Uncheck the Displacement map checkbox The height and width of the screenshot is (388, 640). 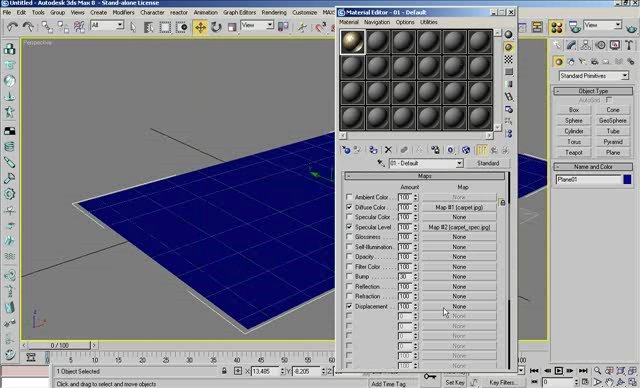(x=349, y=306)
